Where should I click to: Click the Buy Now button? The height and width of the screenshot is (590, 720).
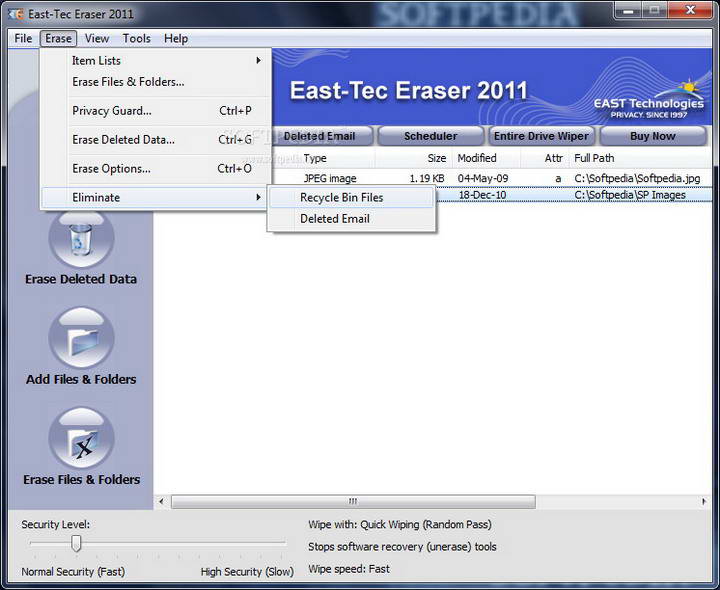(652, 136)
